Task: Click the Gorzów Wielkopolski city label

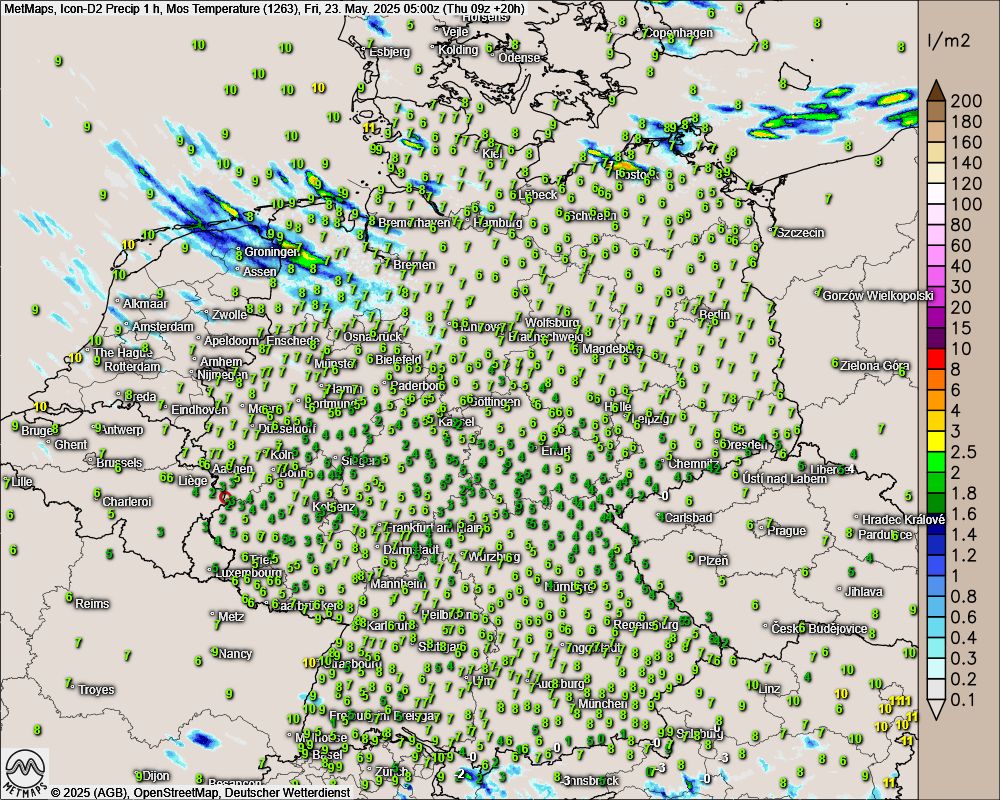Action: [x=878, y=296]
